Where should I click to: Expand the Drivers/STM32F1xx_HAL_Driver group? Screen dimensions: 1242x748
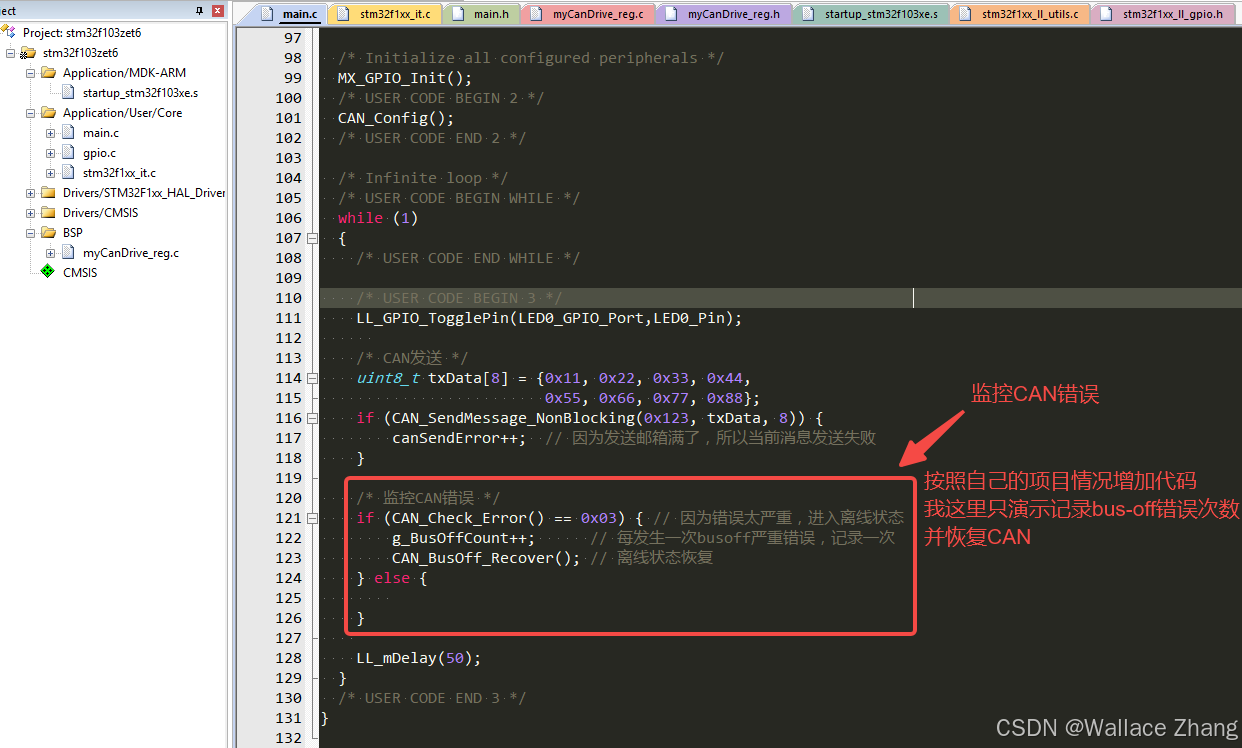(x=30, y=193)
